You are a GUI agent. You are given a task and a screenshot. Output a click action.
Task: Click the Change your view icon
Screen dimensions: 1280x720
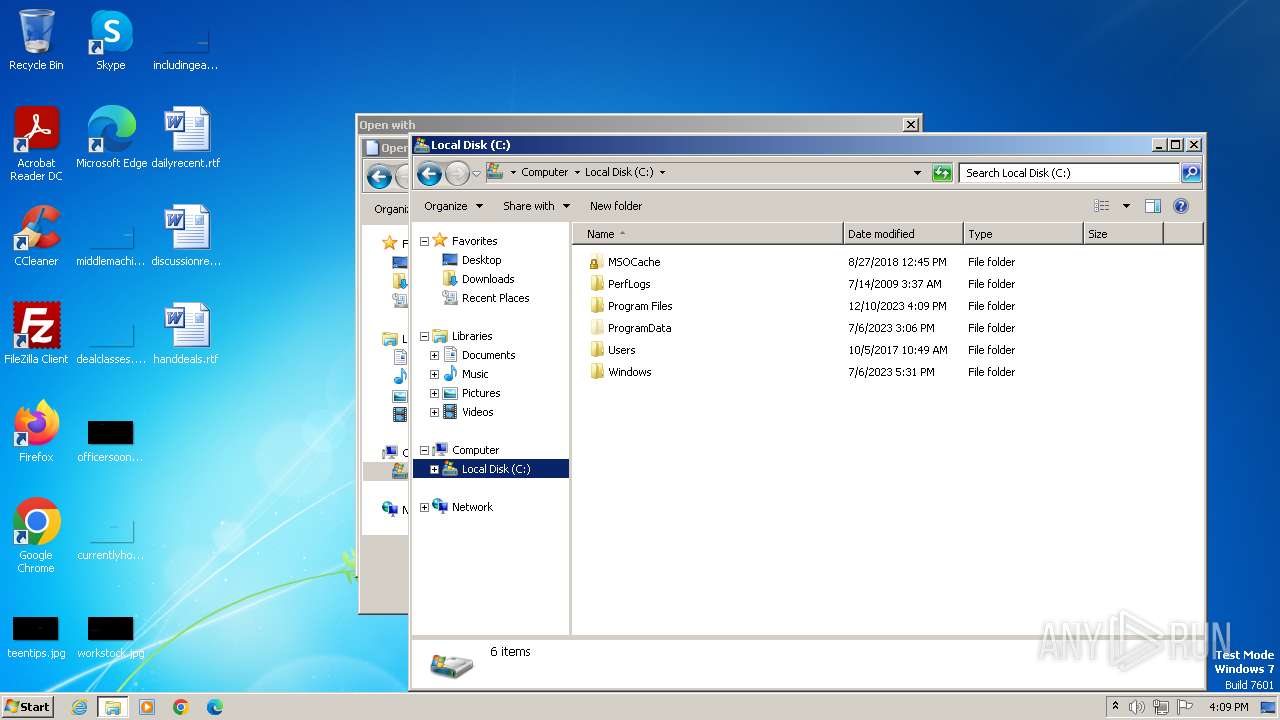point(1102,206)
